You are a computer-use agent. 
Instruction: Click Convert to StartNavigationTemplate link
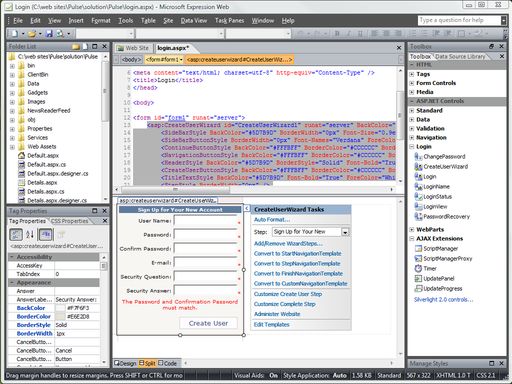tap(297, 253)
